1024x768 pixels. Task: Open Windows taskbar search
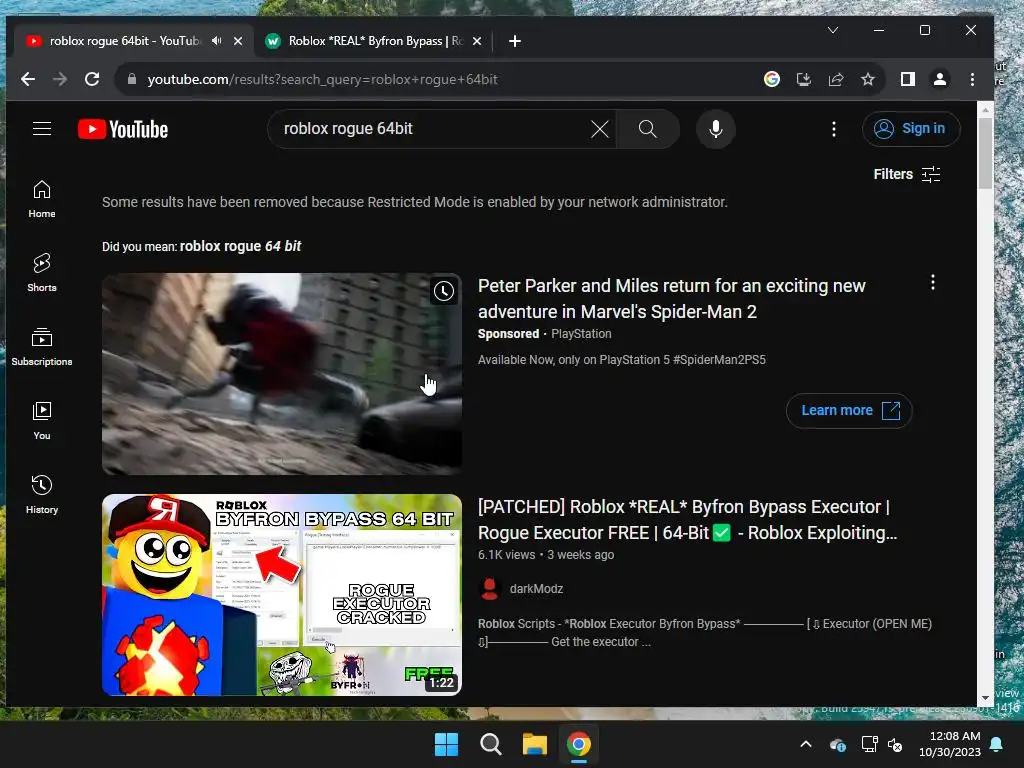coord(490,744)
